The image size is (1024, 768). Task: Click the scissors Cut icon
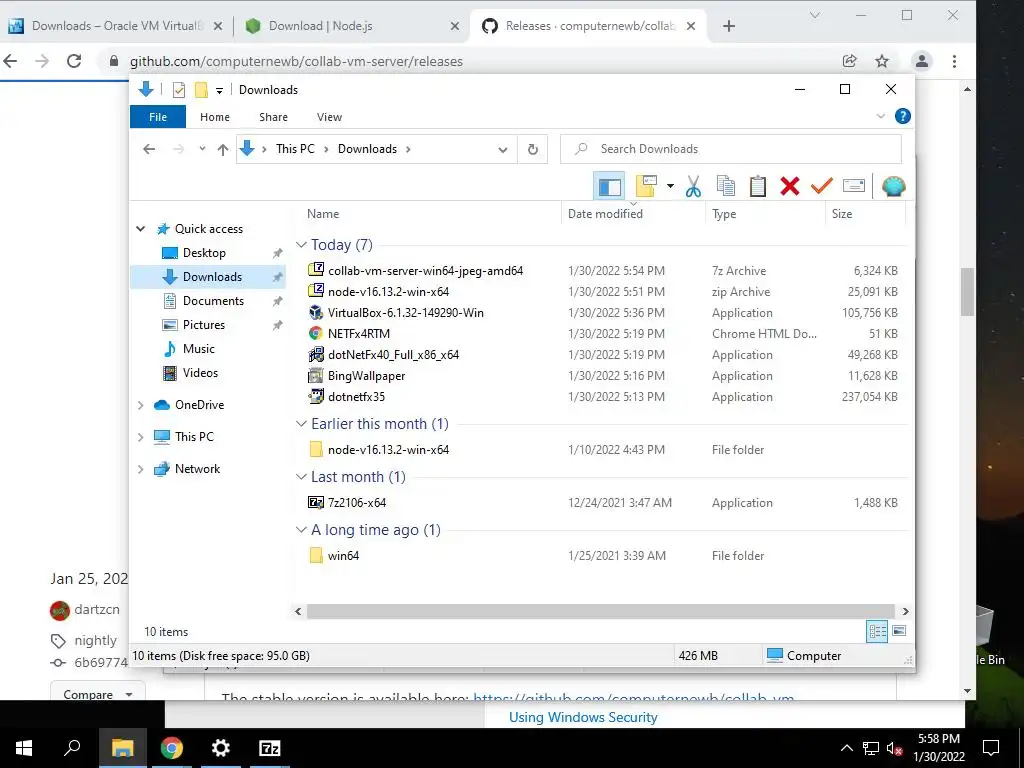click(693, 187)
